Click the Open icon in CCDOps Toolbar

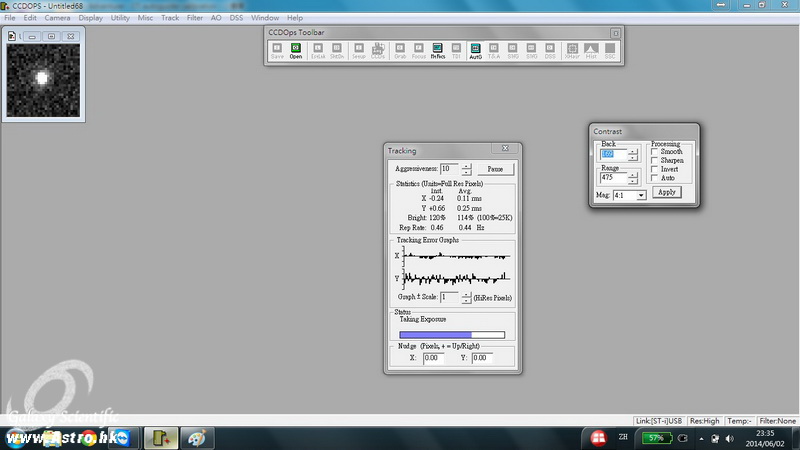pyautogui.click(x=296, y=51)
